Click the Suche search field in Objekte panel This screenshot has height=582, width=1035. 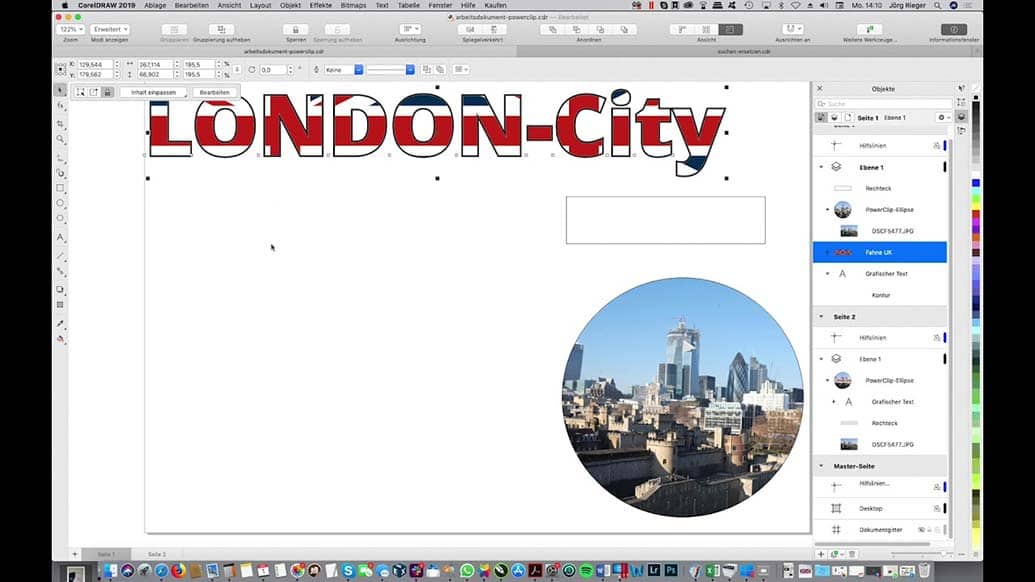[884, 104]
